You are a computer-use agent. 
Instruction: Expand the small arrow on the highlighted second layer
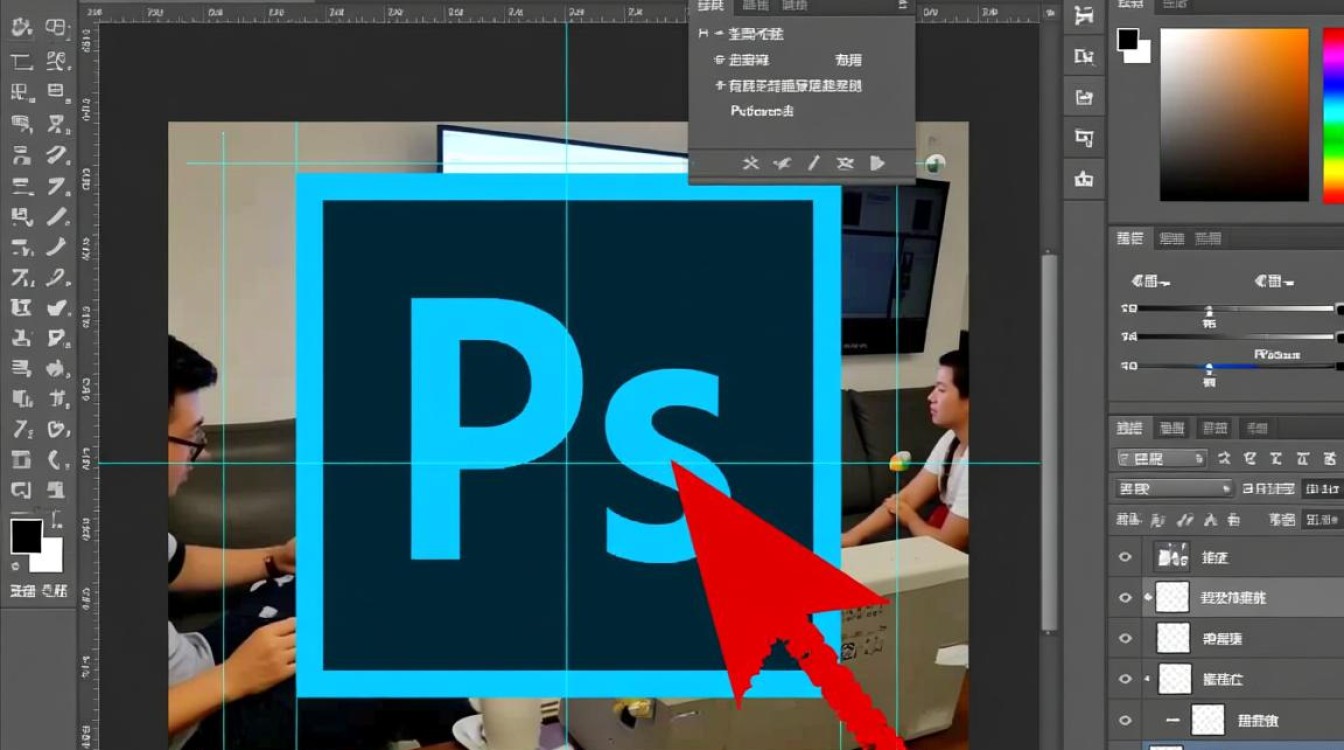[1148, 598]
